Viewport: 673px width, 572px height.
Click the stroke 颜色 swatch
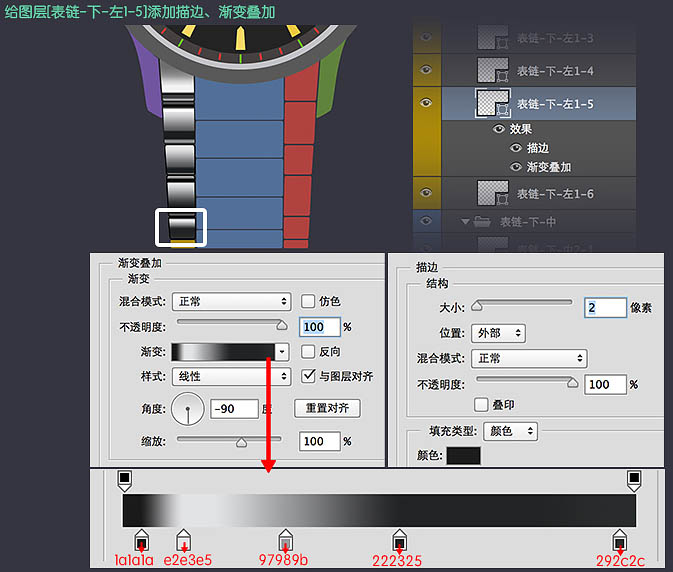[463, 456]
